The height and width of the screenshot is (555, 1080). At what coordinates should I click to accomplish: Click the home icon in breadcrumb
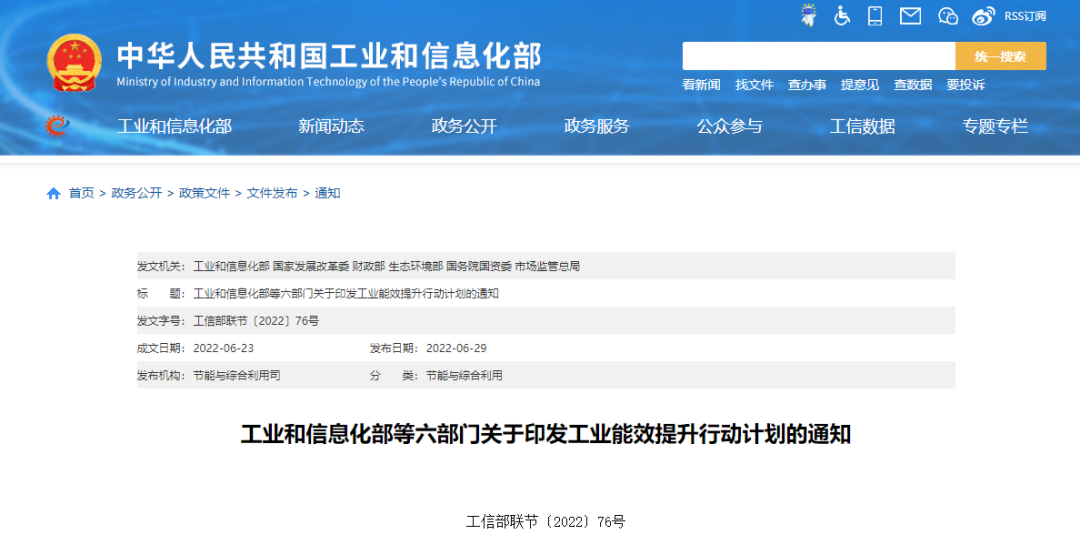54,193
